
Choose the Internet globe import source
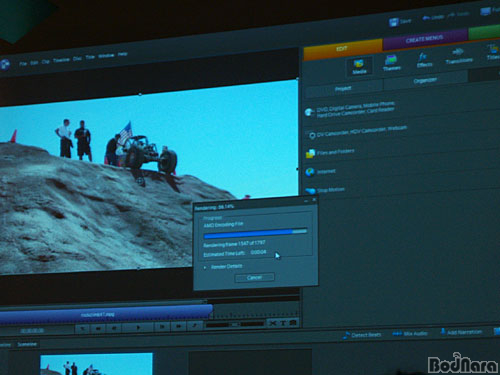pyautogui.click(x=310, y=172)
